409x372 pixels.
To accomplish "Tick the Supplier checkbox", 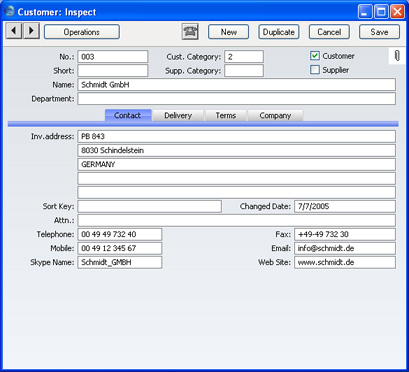I will [x=315, y=70].
